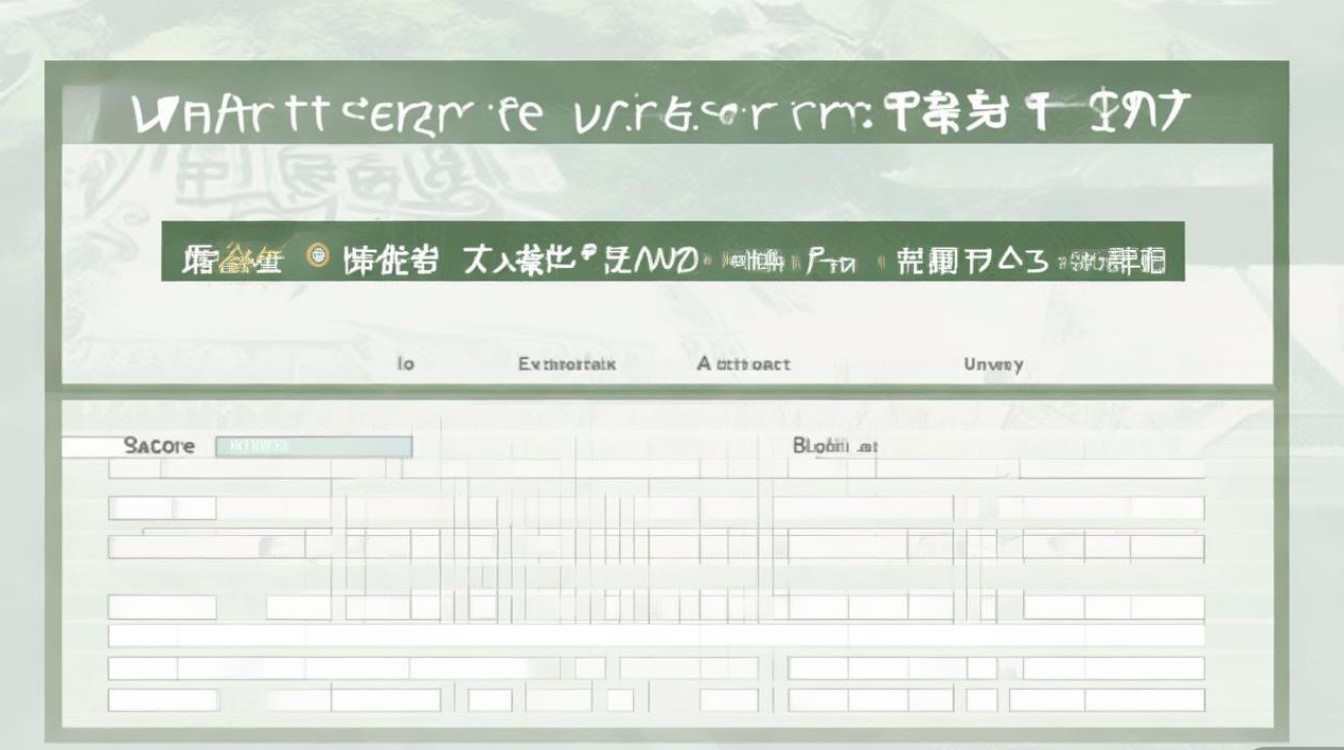Click the teal input field beside "Sacore"

coord(313,446)
